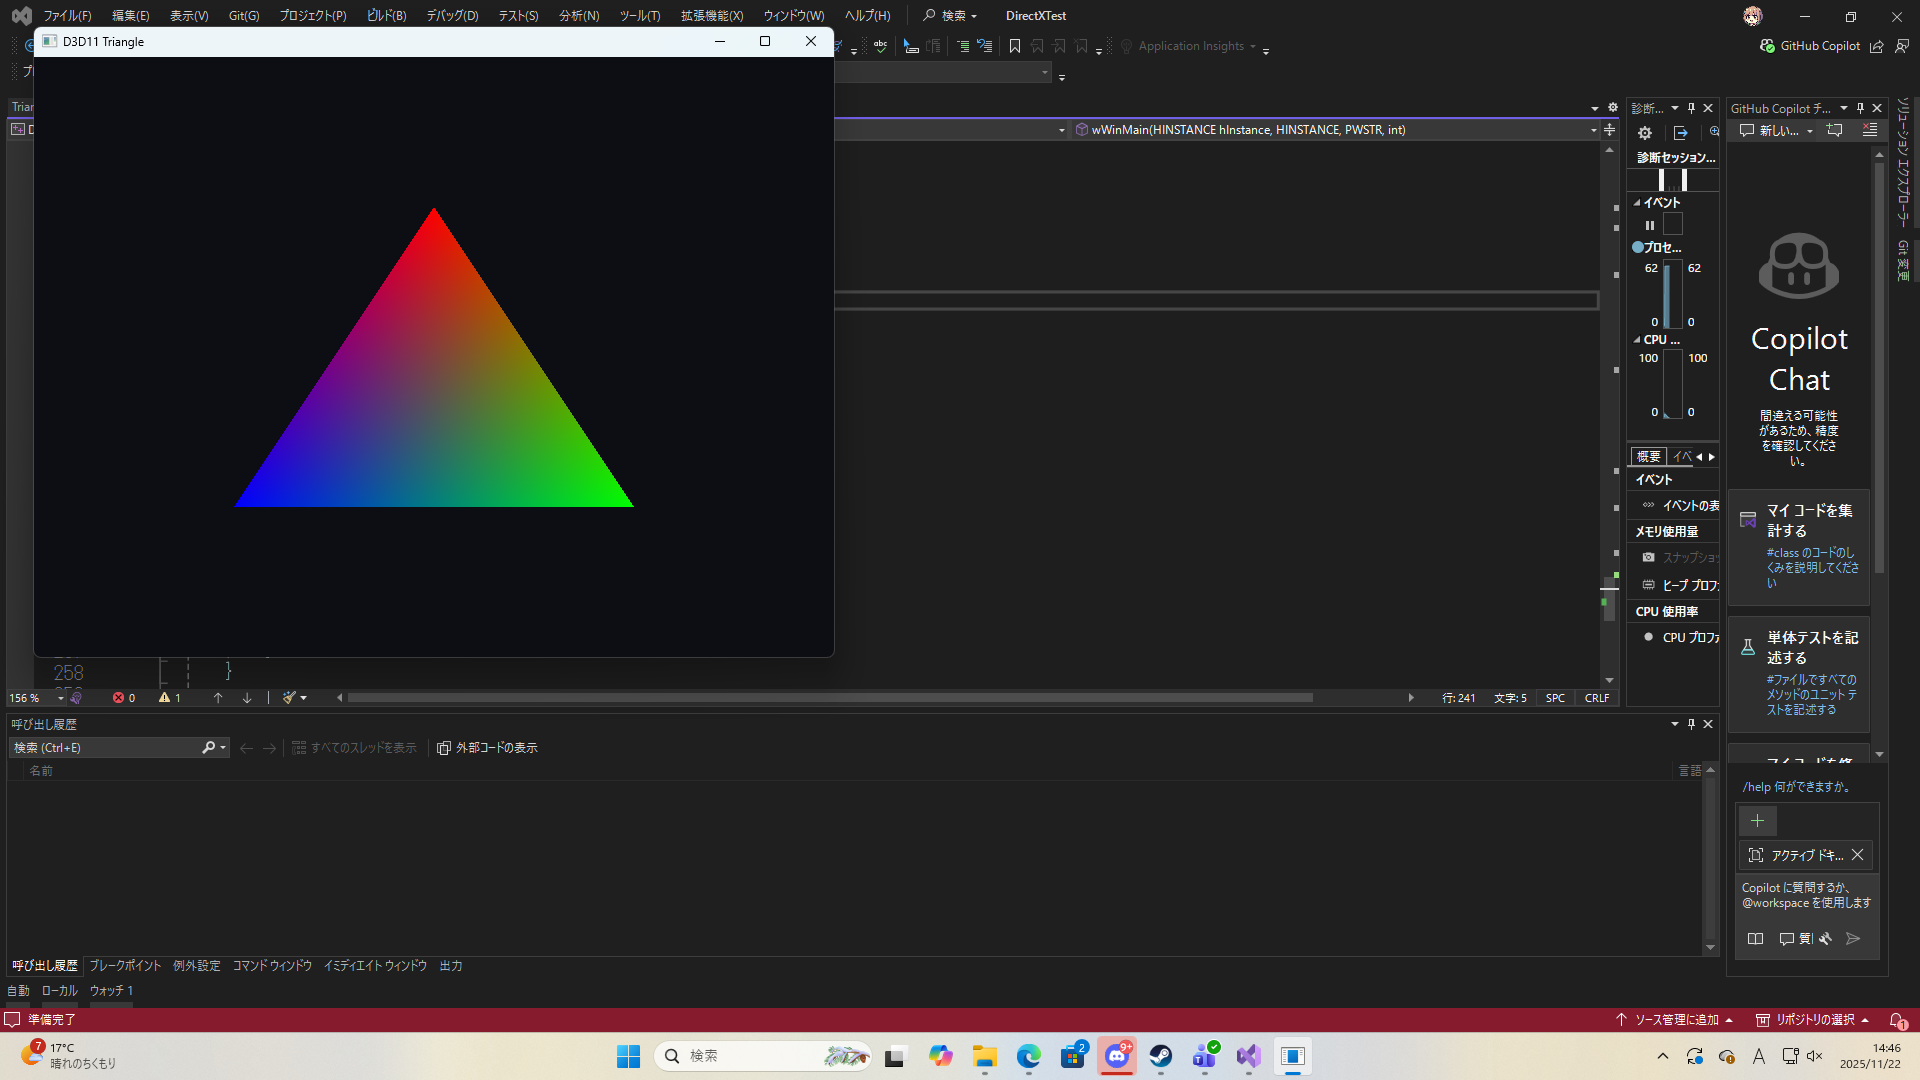The height and width of the screenshot is (1080, 1920).
Task: Collapse the CPU graph section
Action: click(x=1637, y=340)
